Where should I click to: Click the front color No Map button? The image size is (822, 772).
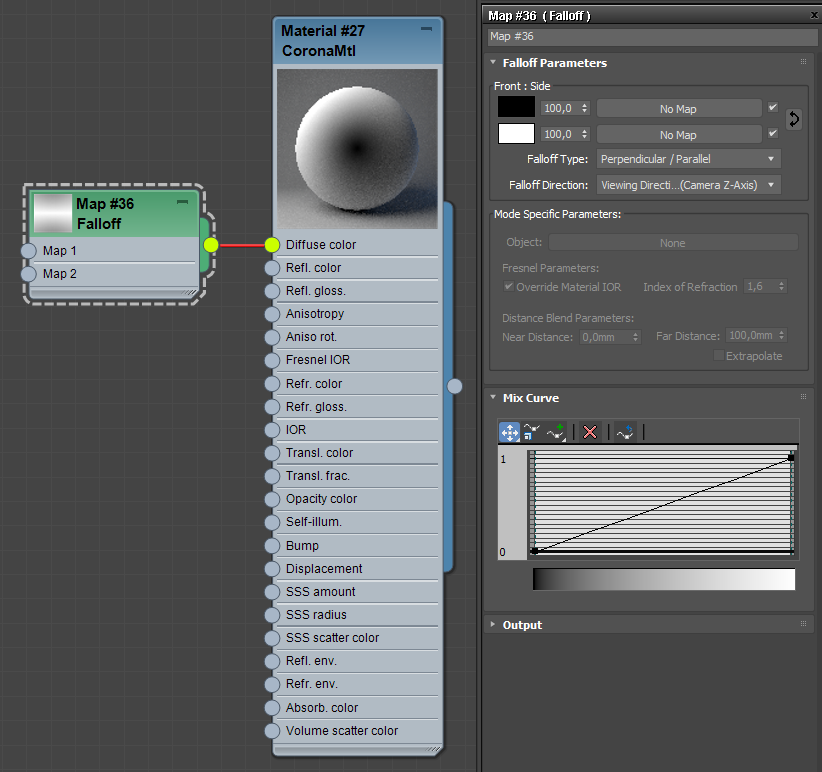[679, 108]
